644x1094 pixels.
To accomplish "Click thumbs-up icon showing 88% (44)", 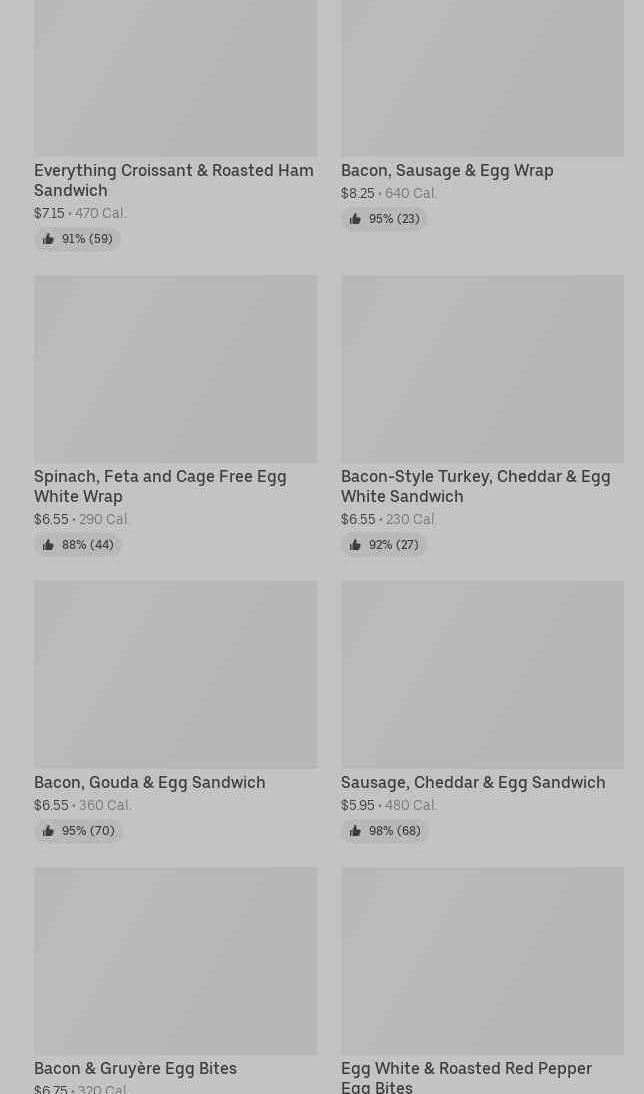I will pos(47,545).
